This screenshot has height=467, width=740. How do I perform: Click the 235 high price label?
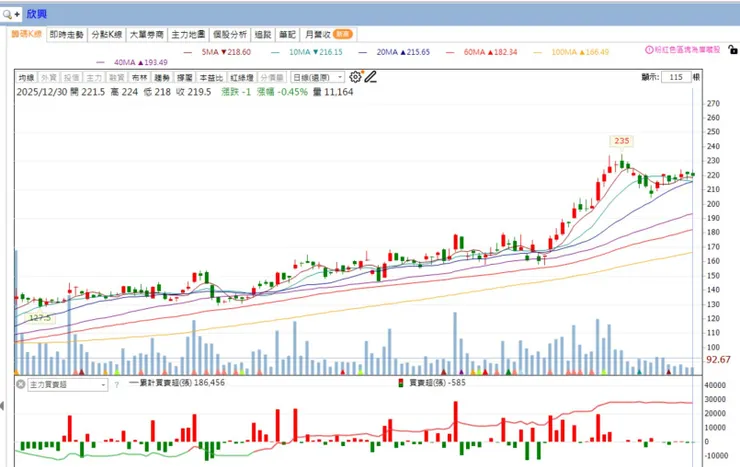(x=622, y=141)
